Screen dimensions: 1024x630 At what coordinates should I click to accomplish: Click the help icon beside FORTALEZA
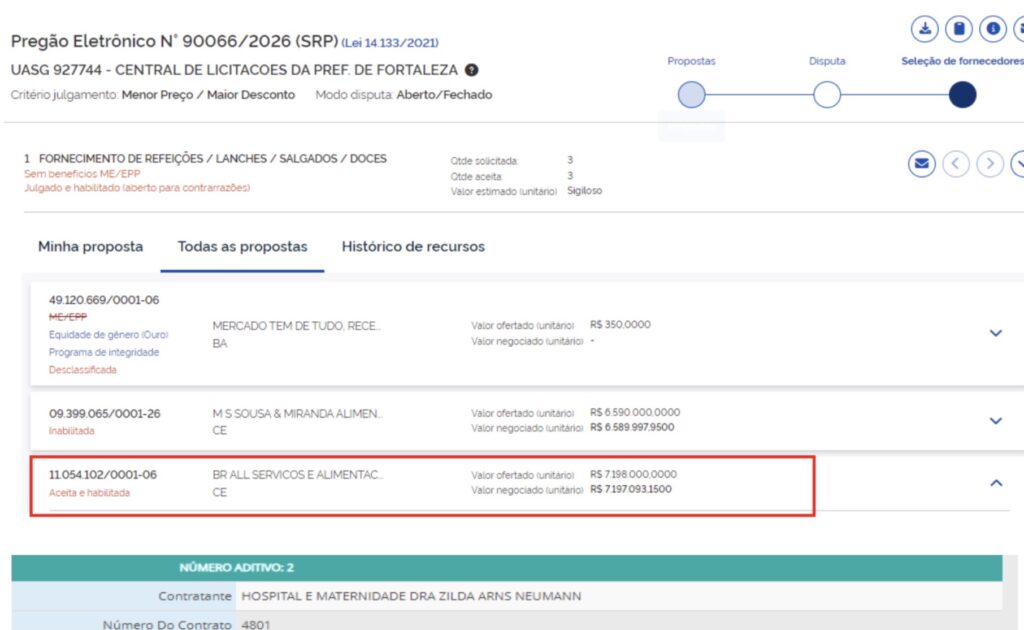472,70
